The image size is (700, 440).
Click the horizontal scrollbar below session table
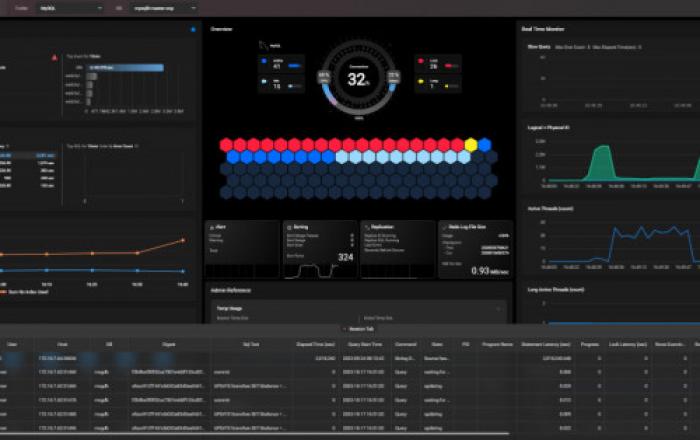pyautogui.click(x=254, y=433)
